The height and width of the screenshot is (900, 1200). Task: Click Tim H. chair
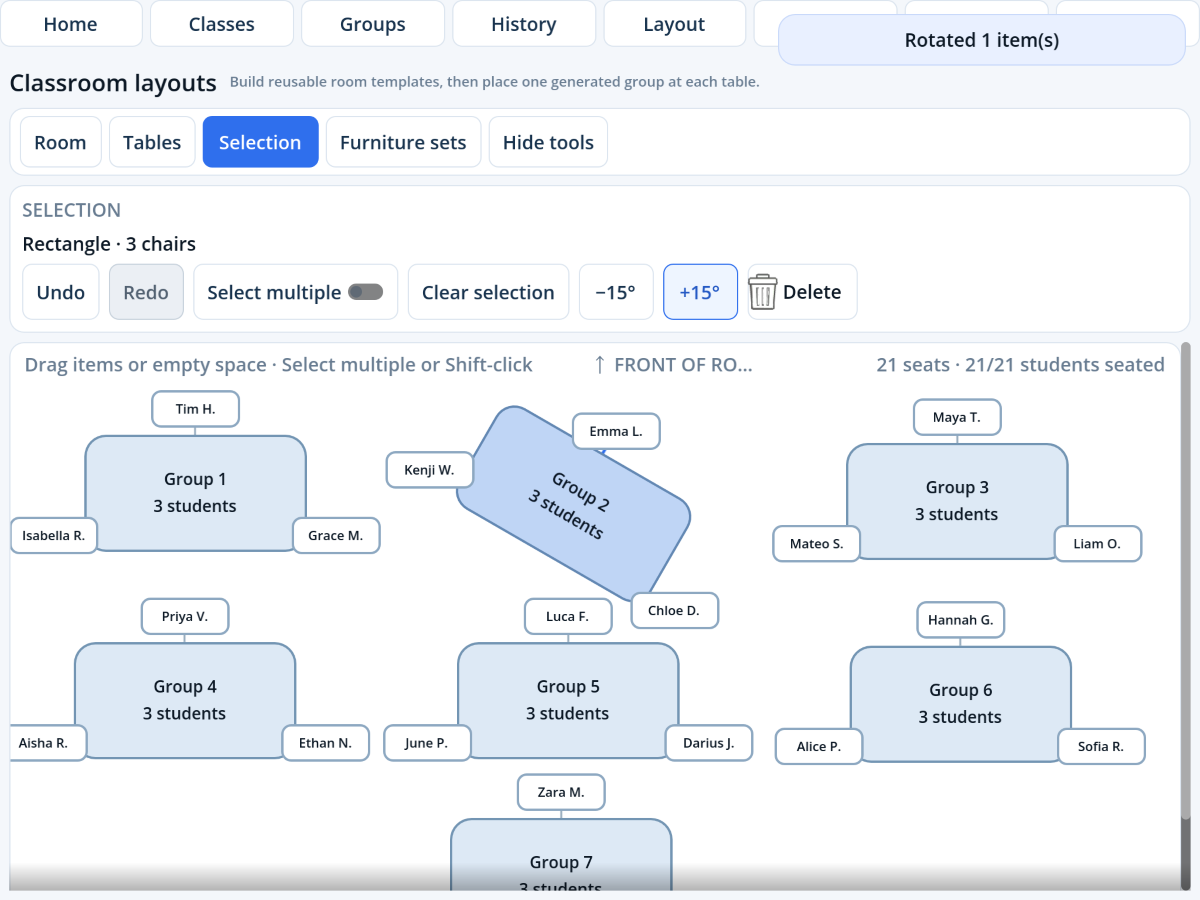(196, 409)
